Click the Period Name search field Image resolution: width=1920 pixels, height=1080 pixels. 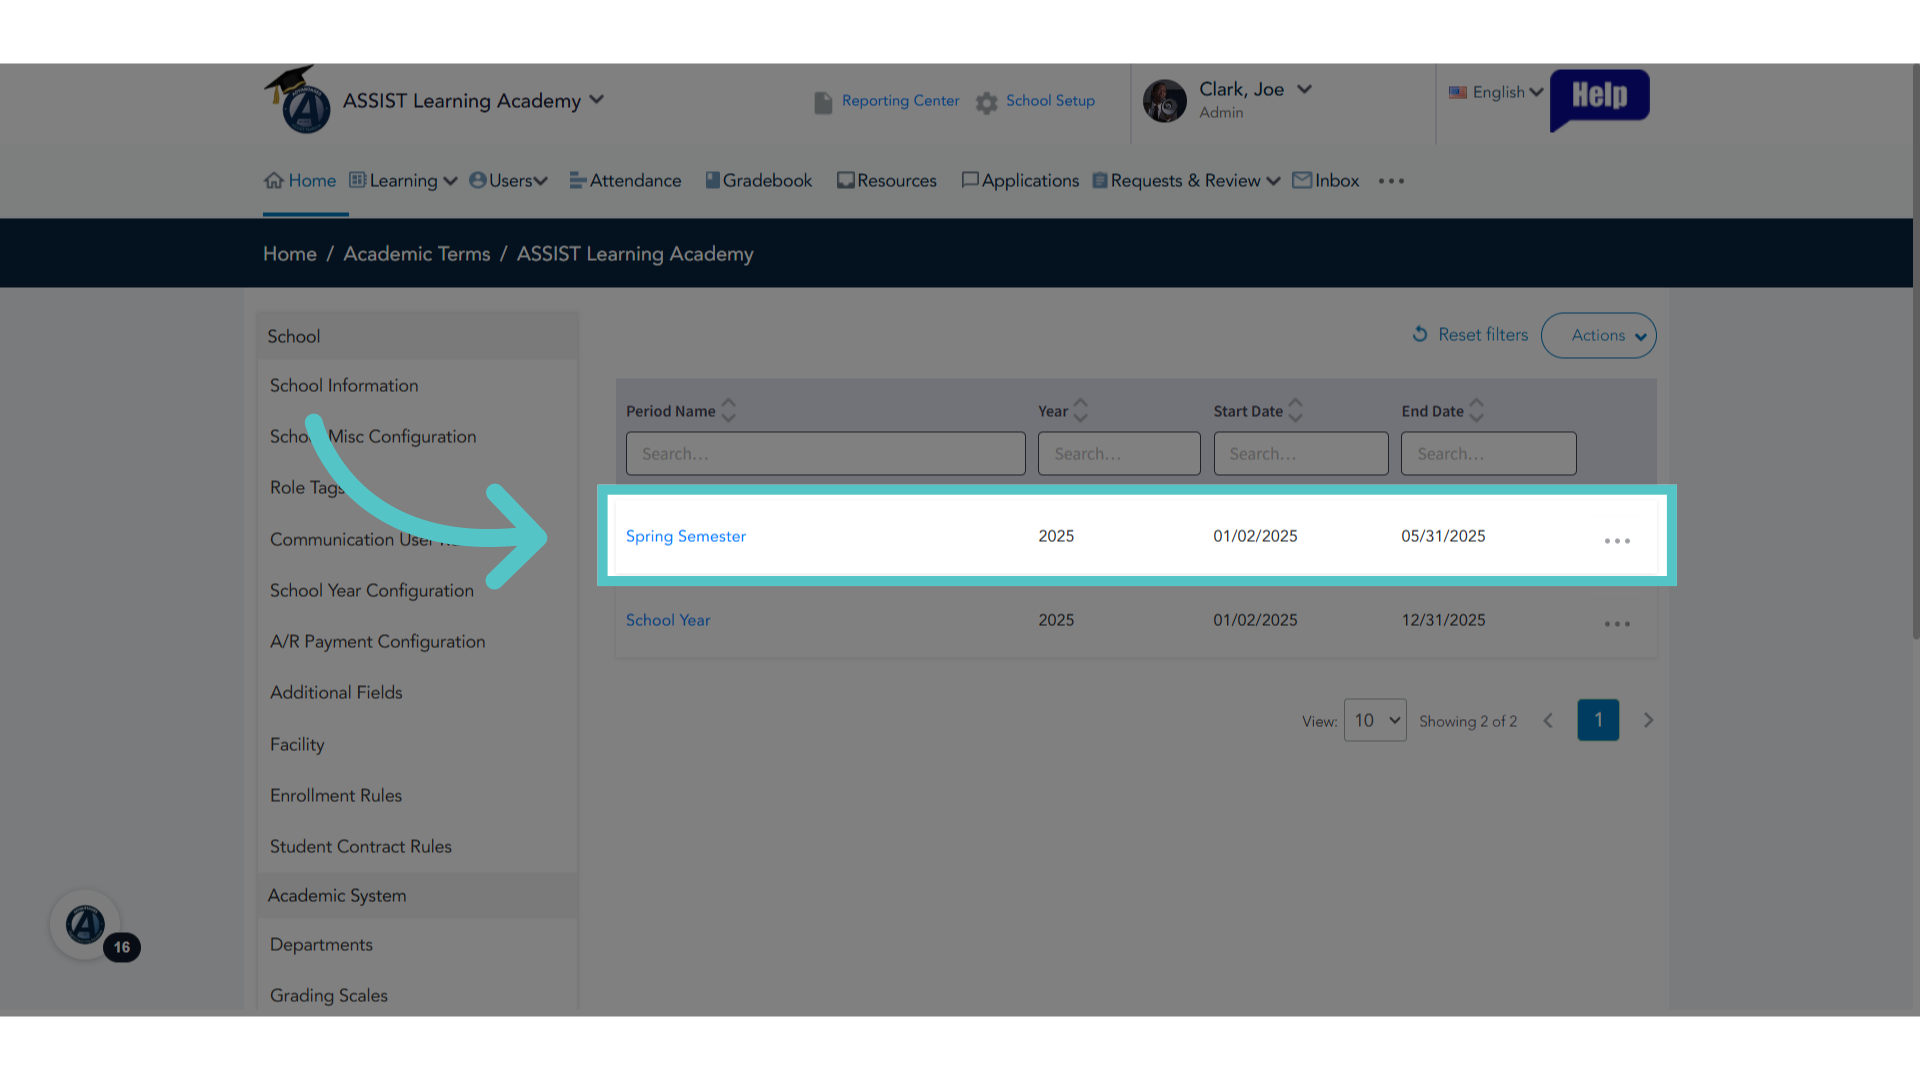point(825,454)
